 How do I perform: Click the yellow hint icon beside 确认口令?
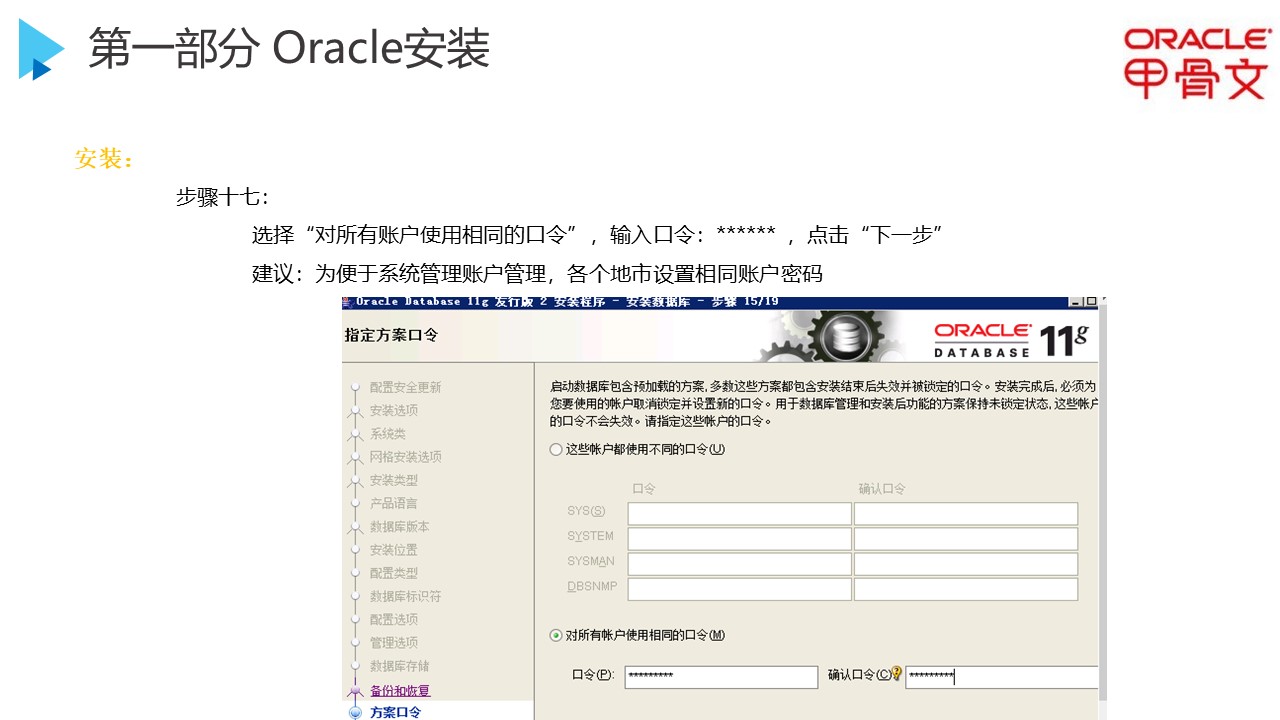pos(897,674)
